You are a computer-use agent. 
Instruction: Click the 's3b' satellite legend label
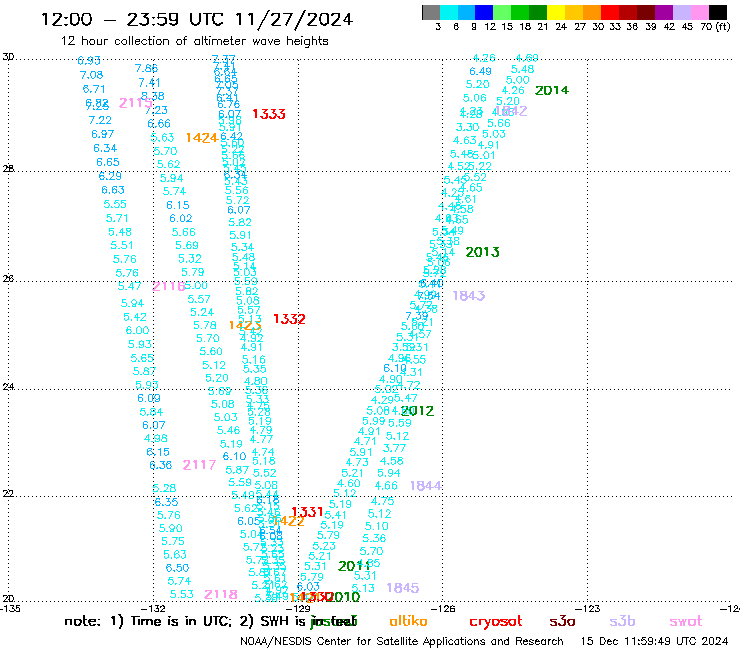(622, 621)
